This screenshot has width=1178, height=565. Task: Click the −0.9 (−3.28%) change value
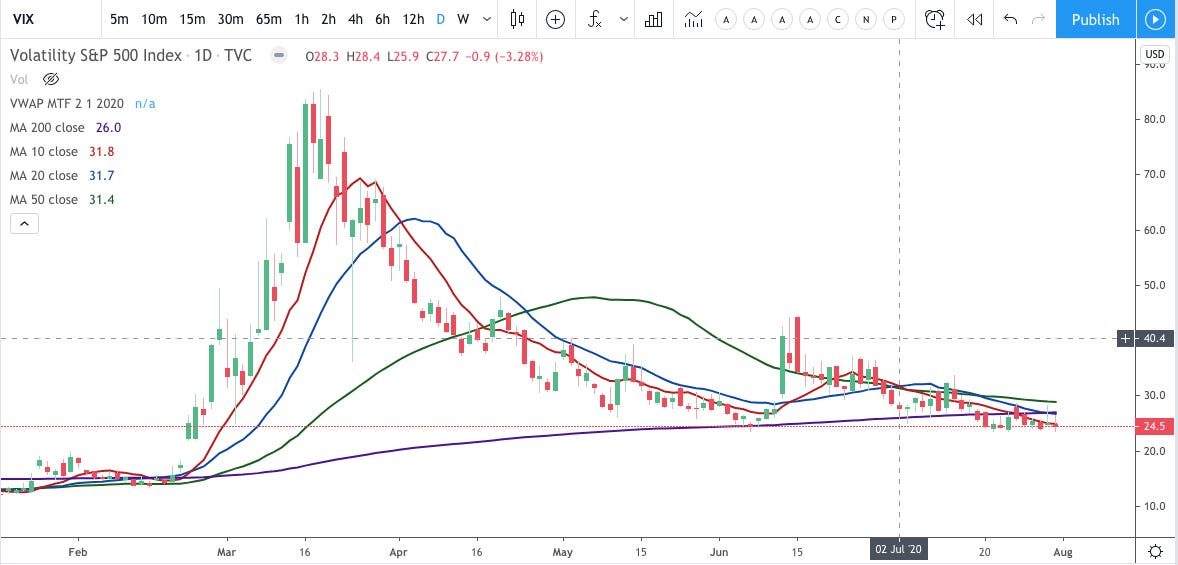(x=502, y=56)
